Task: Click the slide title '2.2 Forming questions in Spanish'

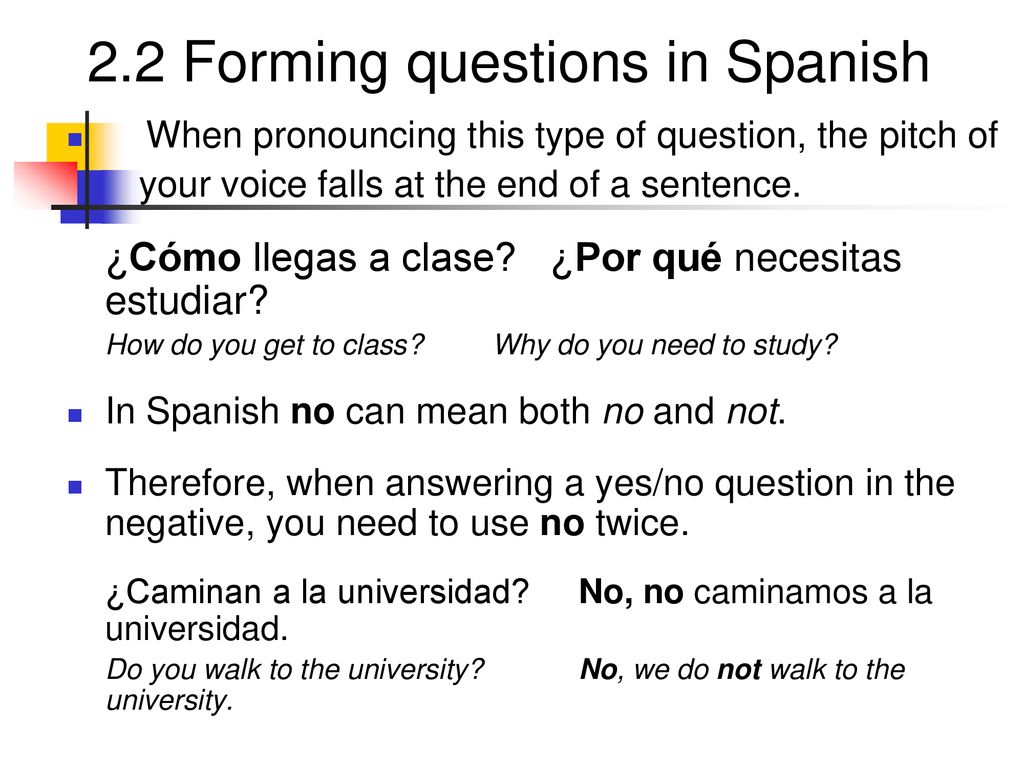Action: click(x=508, y=63)
